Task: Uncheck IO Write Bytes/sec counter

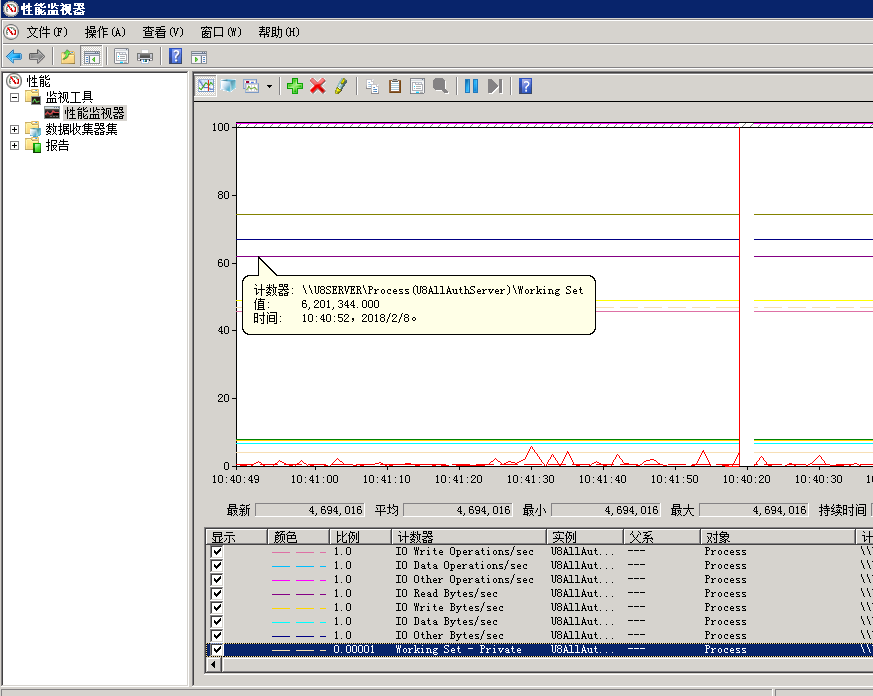Action: 217,607
